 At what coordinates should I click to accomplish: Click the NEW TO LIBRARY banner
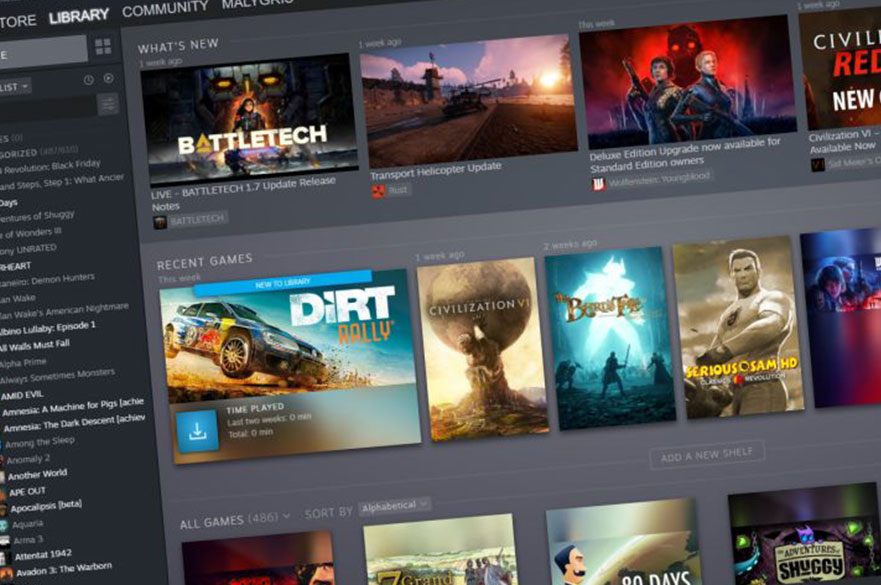(283, 282)
